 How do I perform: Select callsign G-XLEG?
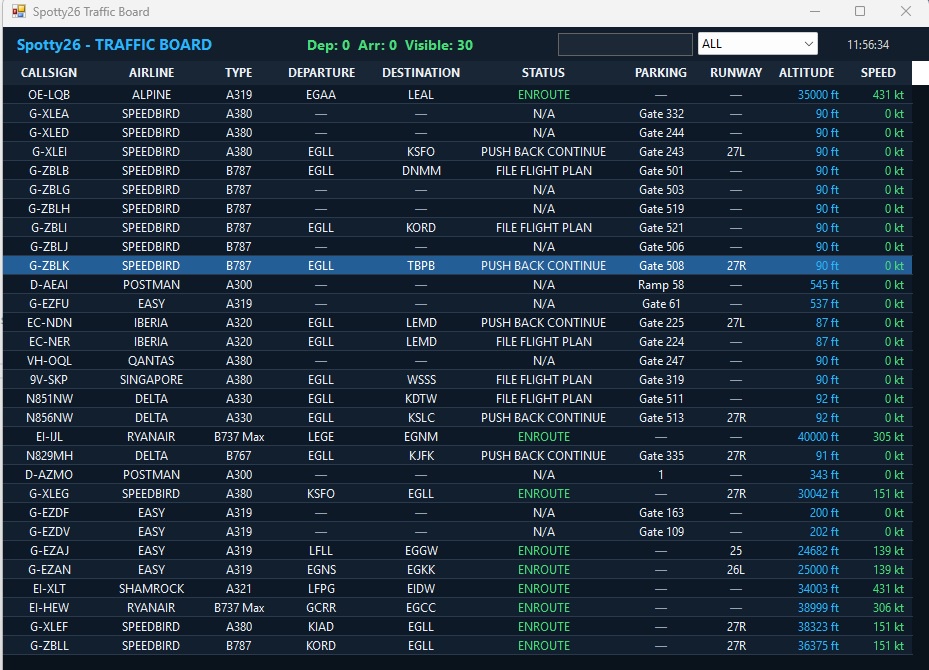pos(49,493)
